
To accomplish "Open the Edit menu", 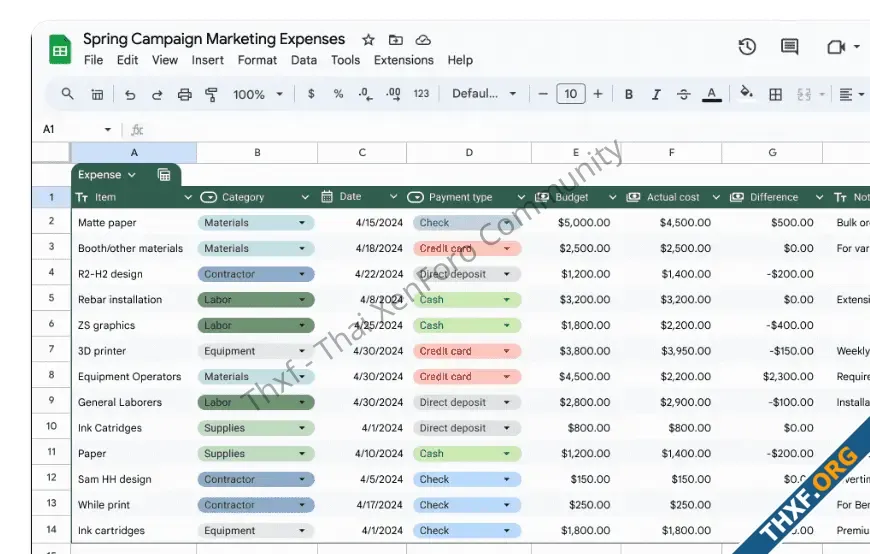I will tap(127, 60).
